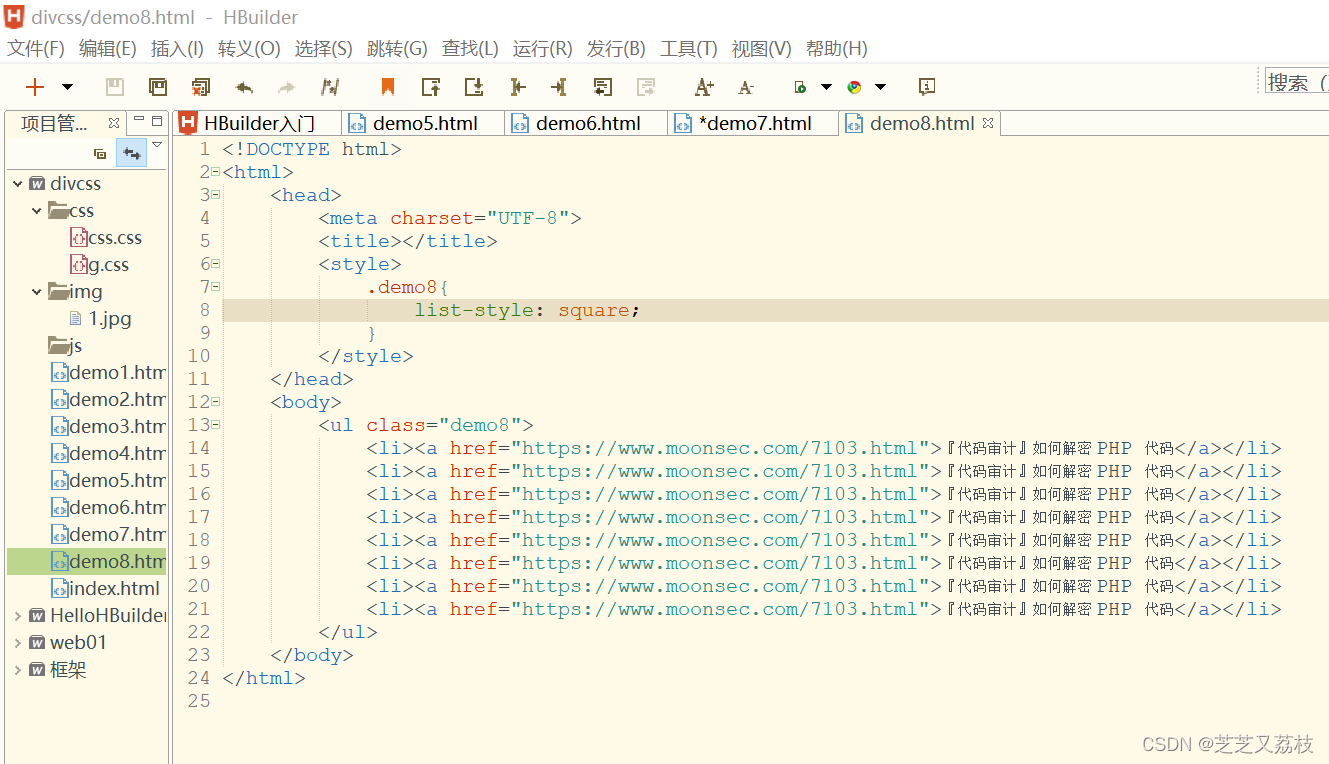1329x764 pixels.
Task: Select demo3.html in the project tree
Action: (x=108, y=427)
